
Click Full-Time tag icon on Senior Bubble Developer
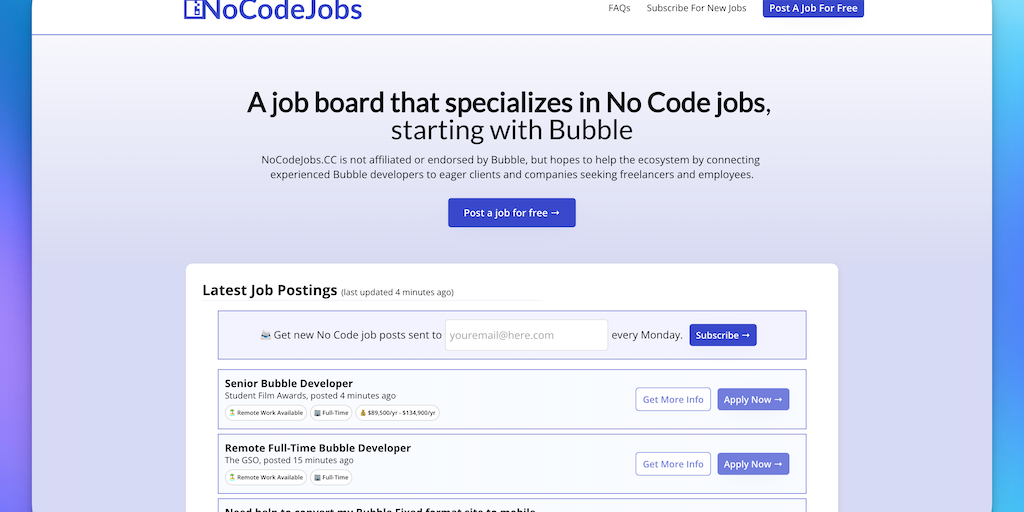(x=318, y=412)
